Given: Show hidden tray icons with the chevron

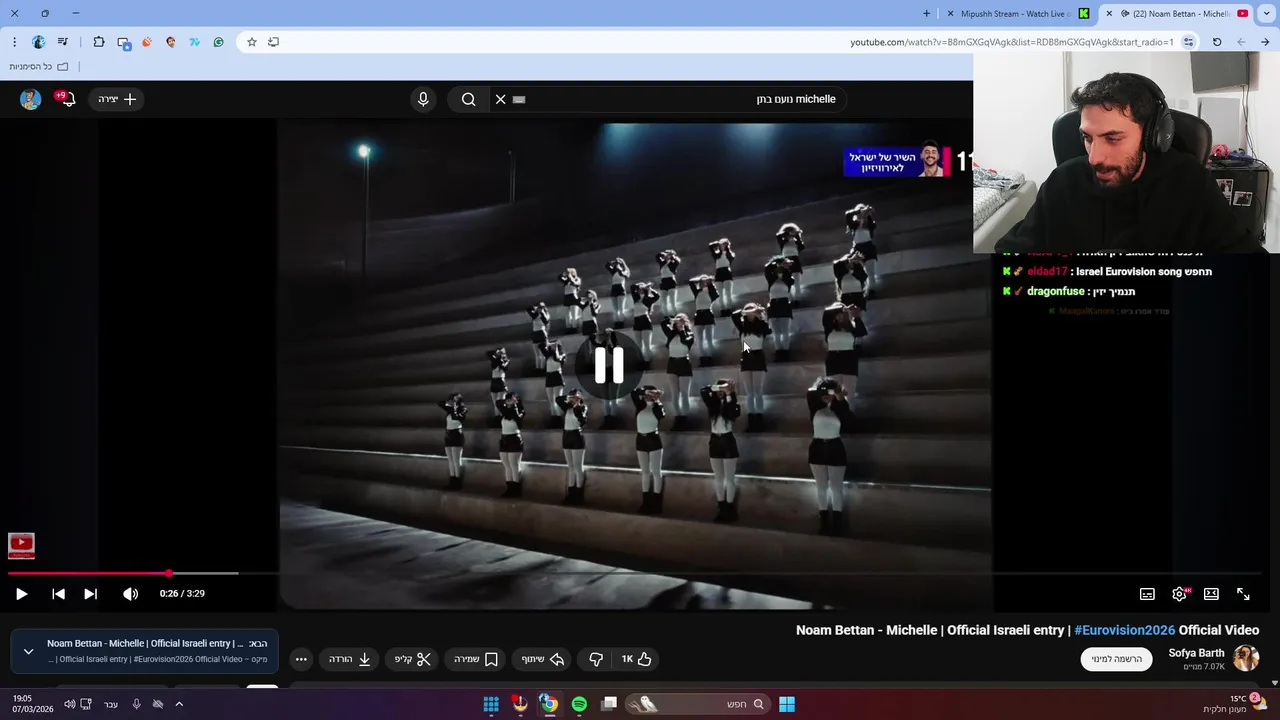Looking at the screenshot, I should pyautogui.click(x=179, y=704).
